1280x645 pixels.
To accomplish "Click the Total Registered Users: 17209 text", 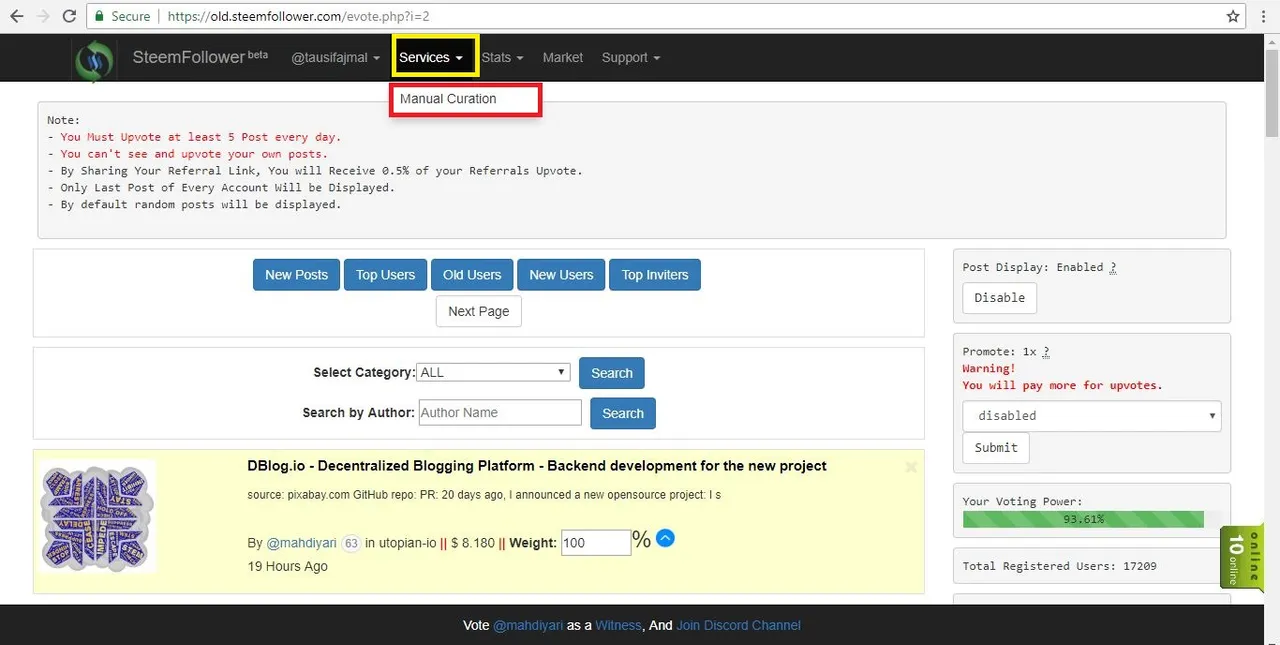I will click(1059, 566).
